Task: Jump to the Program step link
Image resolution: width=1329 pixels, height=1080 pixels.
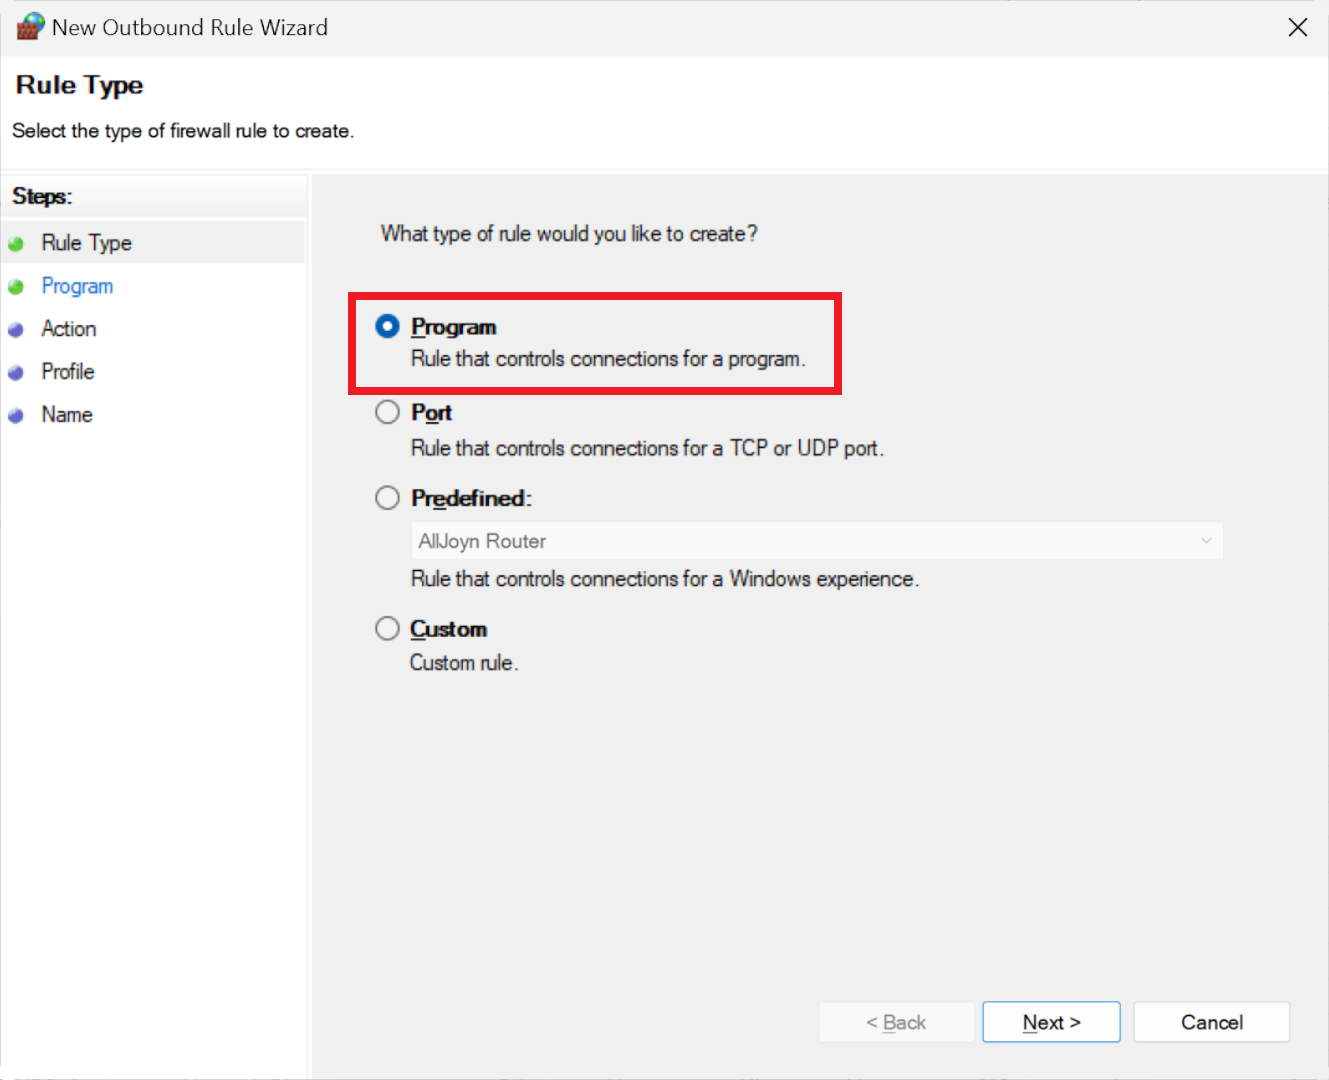Action: [x=77, y=286]
